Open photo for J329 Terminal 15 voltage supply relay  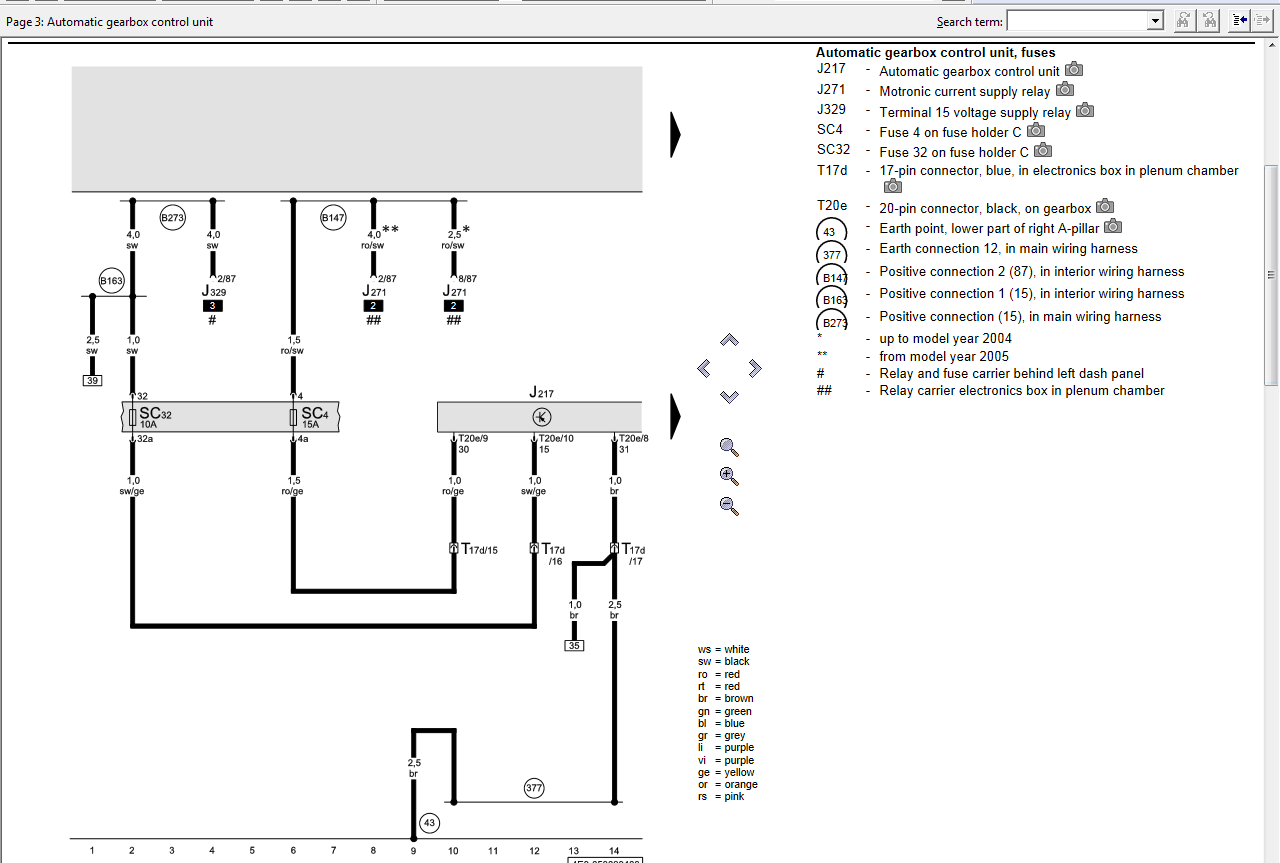click(1085, 111)
